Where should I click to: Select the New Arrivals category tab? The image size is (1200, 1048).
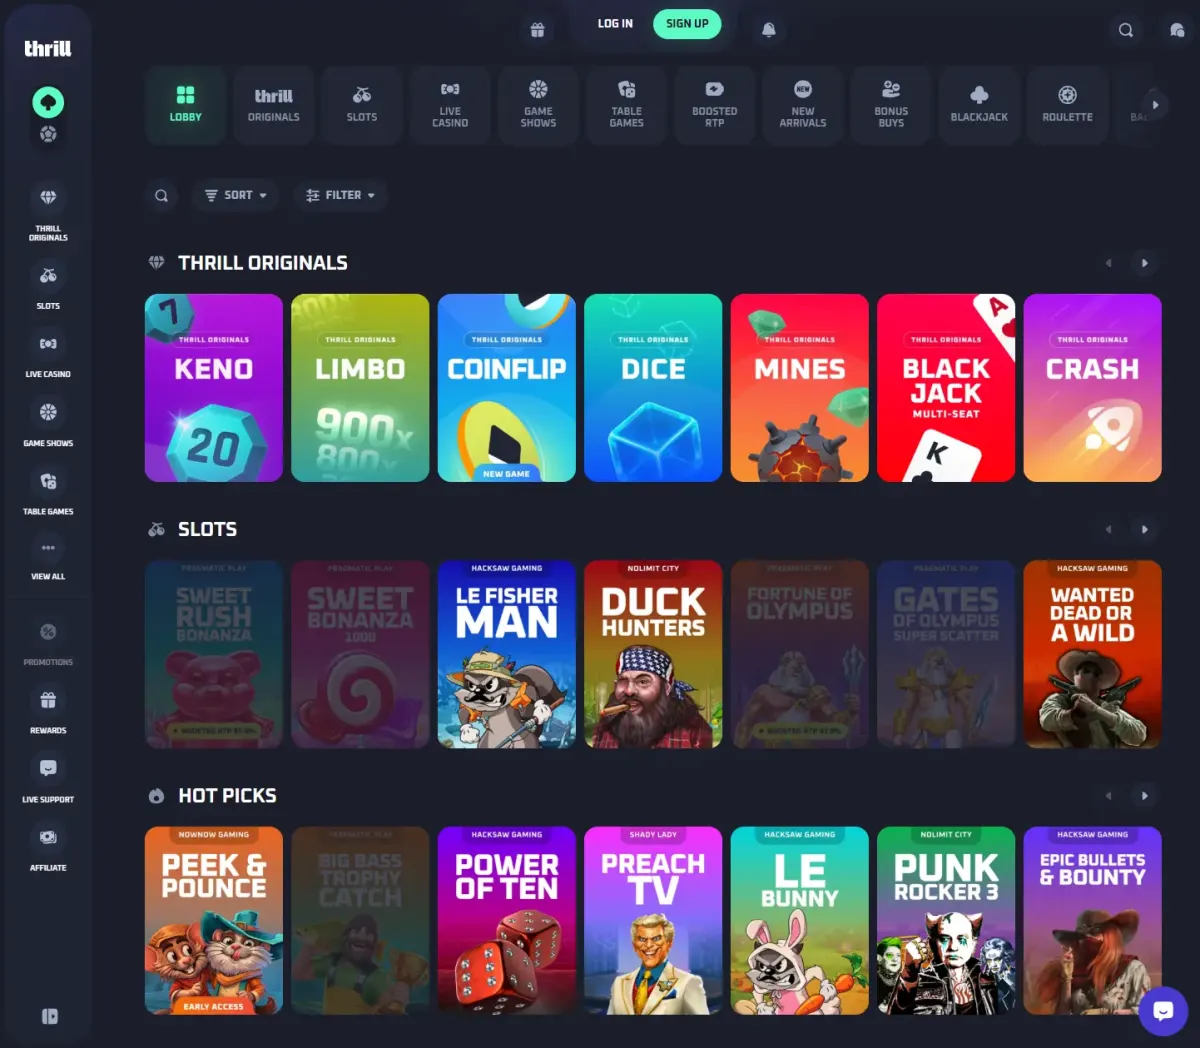[x=803, y=105]
